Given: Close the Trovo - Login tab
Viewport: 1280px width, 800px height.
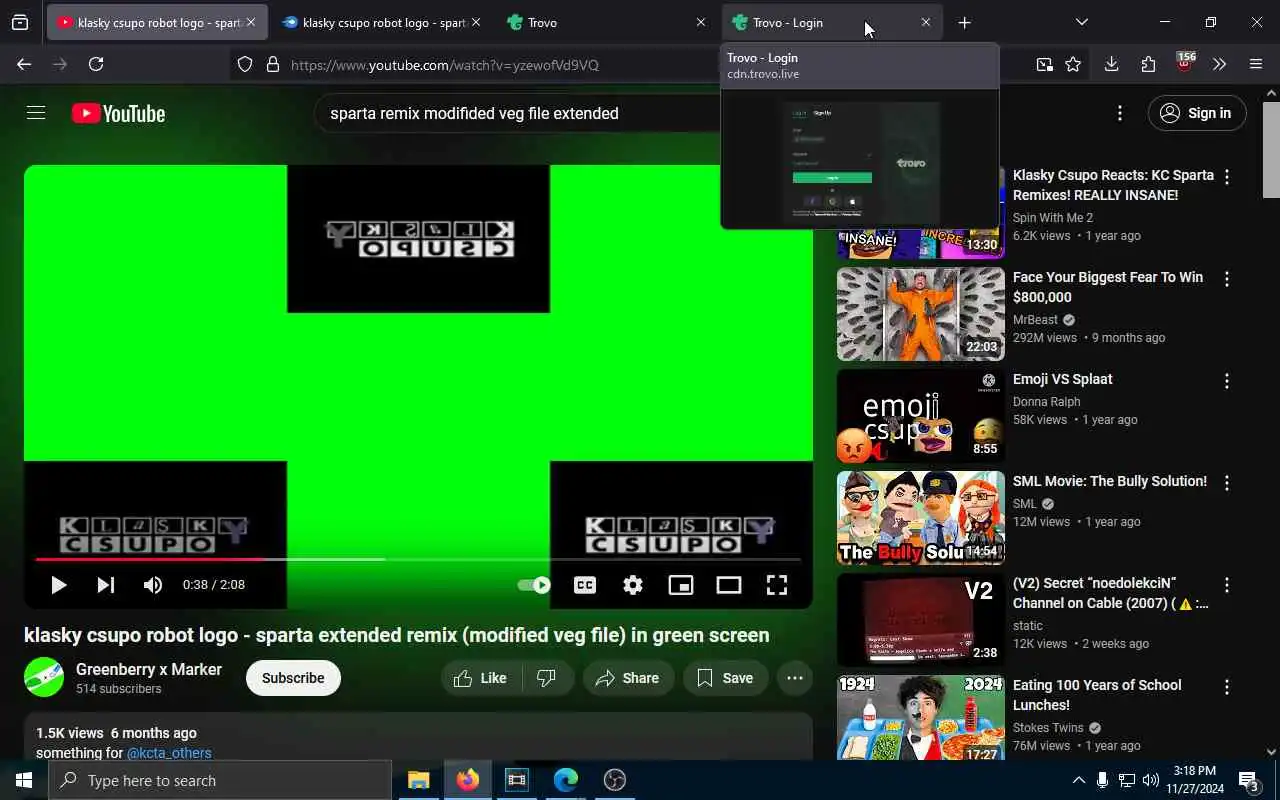Looking at the screenshot, I should point(926,22).
